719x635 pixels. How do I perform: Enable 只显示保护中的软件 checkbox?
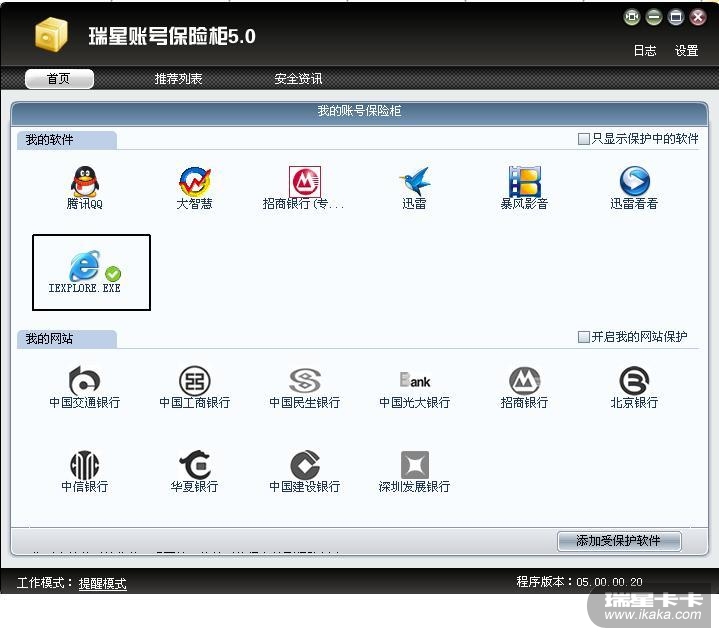tap(583, 138)
